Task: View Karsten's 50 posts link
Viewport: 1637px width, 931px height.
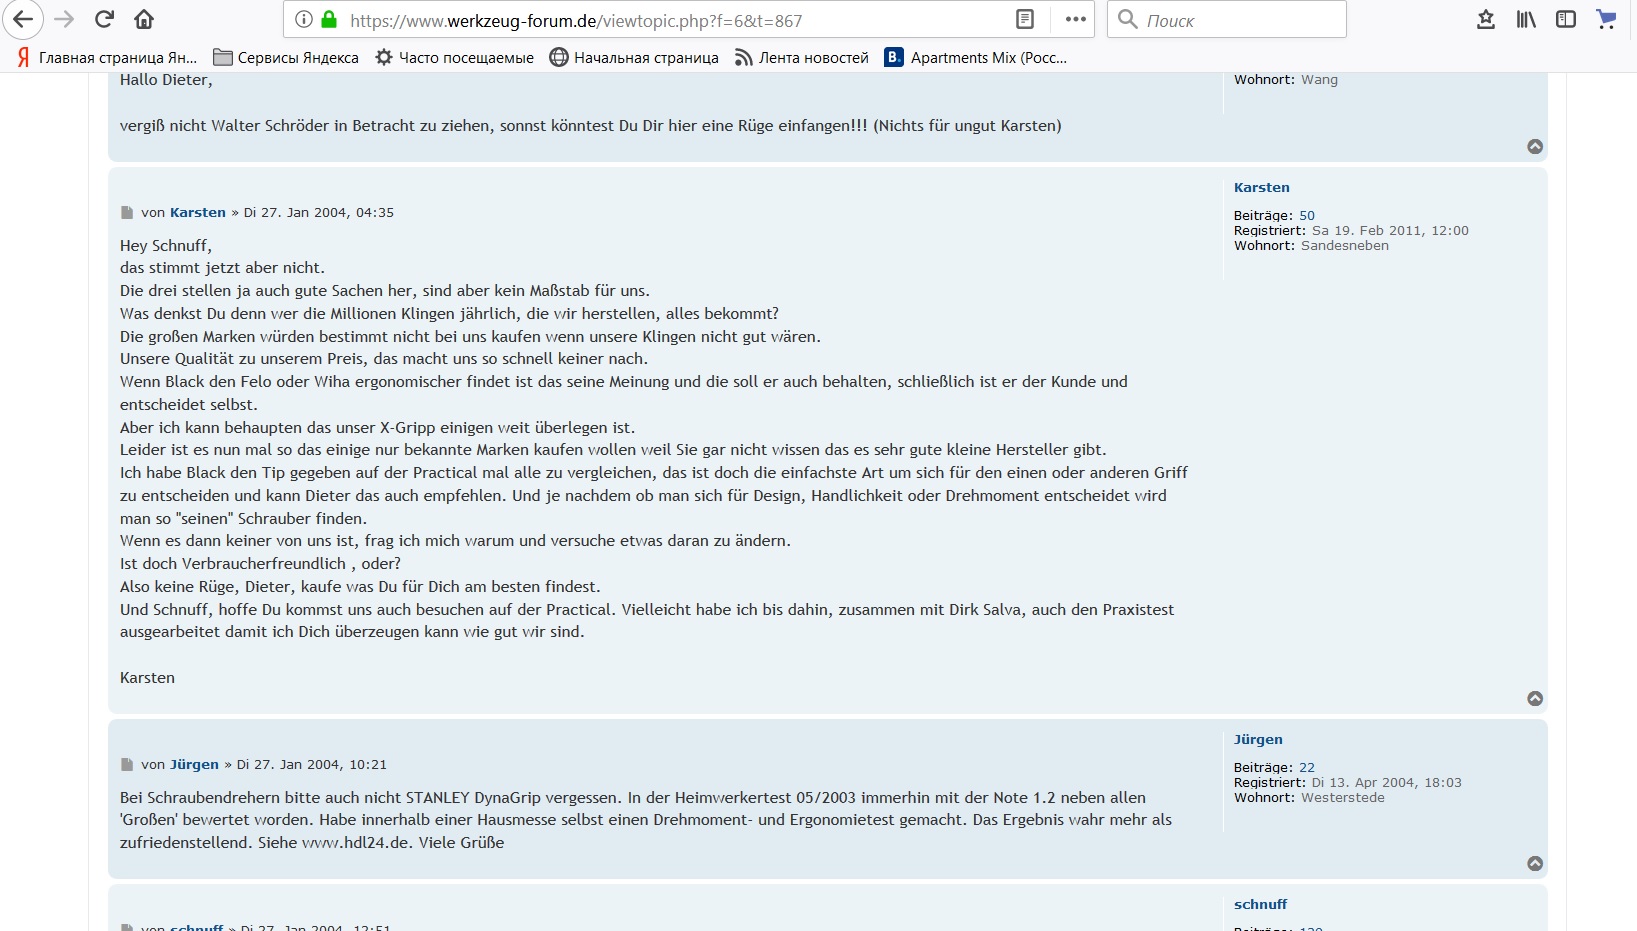Action: (1307, 216)
